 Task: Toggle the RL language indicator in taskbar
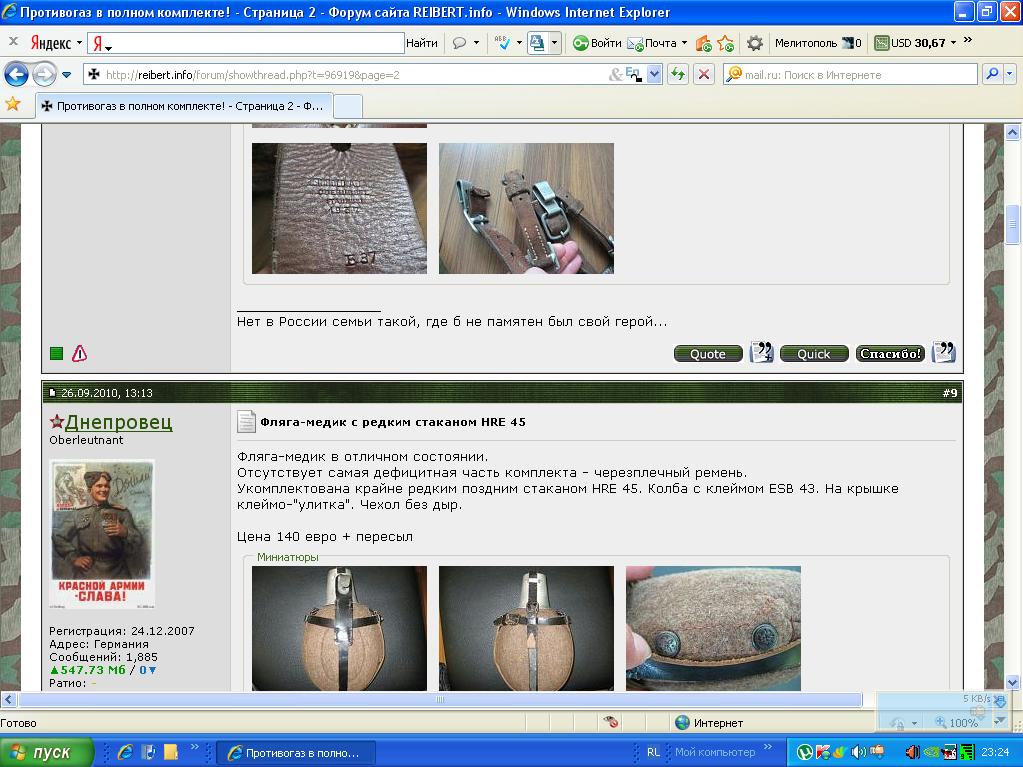(x=653, y=752)
